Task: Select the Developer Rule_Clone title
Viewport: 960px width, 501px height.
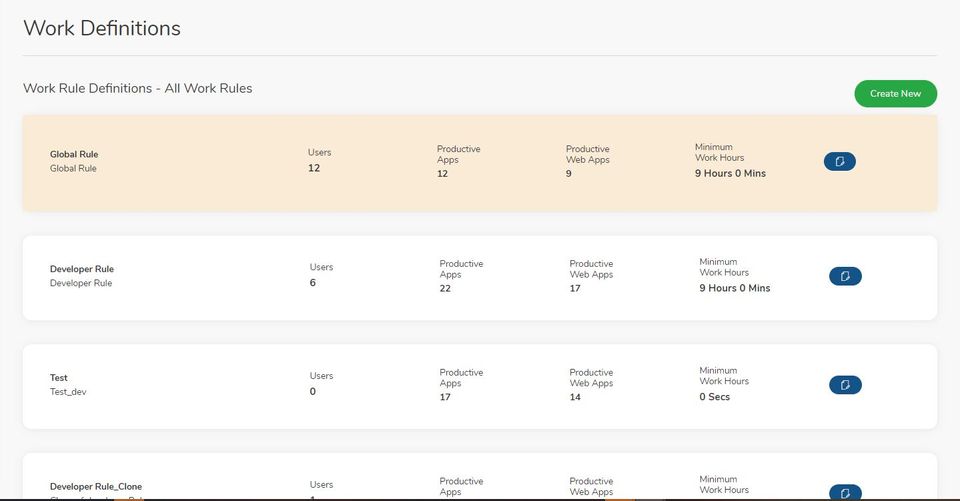Action: pyautogui.click(x=96, y=486)
